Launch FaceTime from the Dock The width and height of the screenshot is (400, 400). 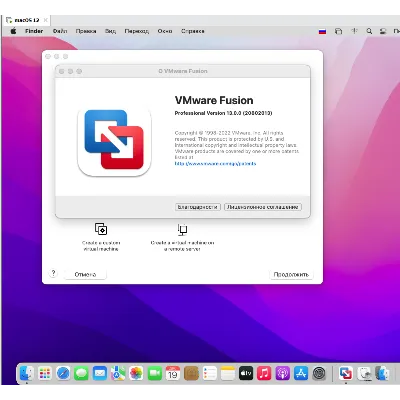[x=155, y=373]
